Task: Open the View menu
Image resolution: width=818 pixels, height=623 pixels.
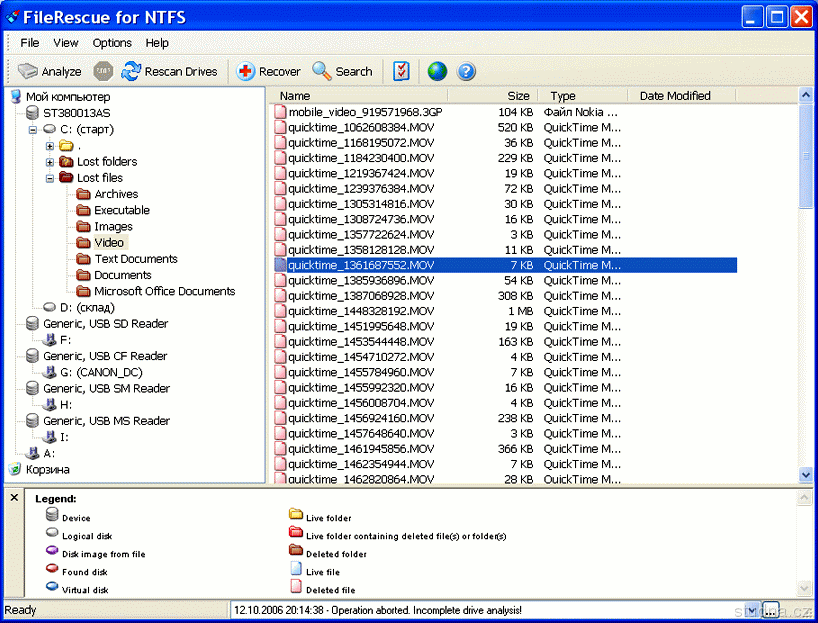Action: (66, 43)
